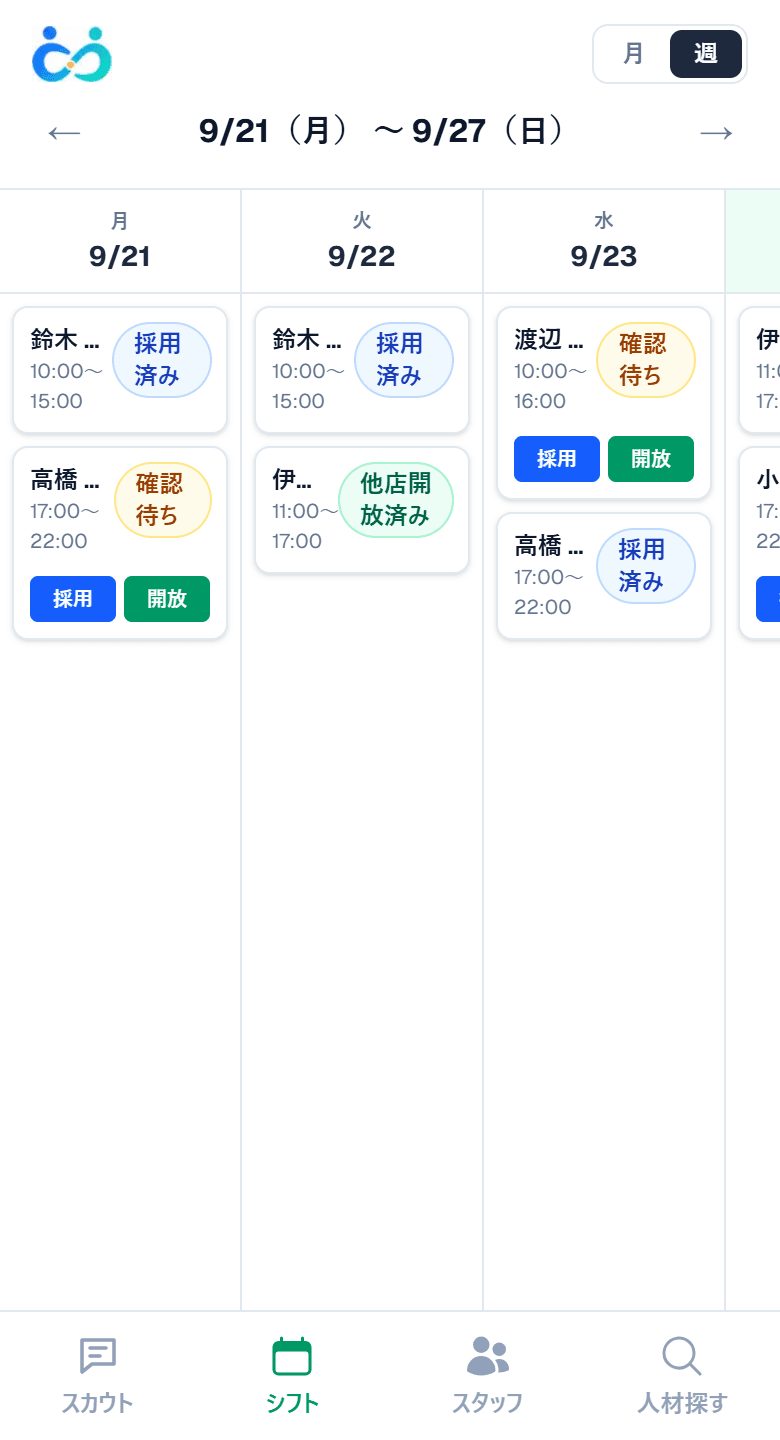
Task: Go to next week with right arrow
Action: tap(716, 132)
